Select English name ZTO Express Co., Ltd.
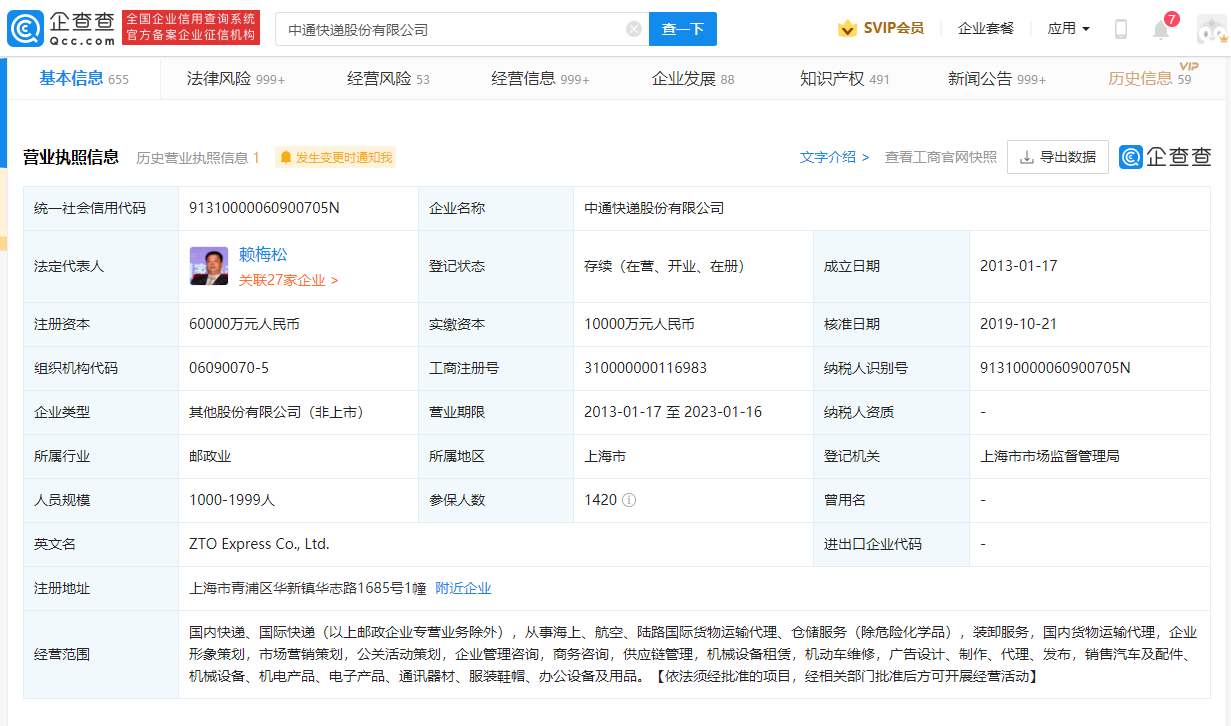This screenshot has height=726, width=1231. point(259,544)
